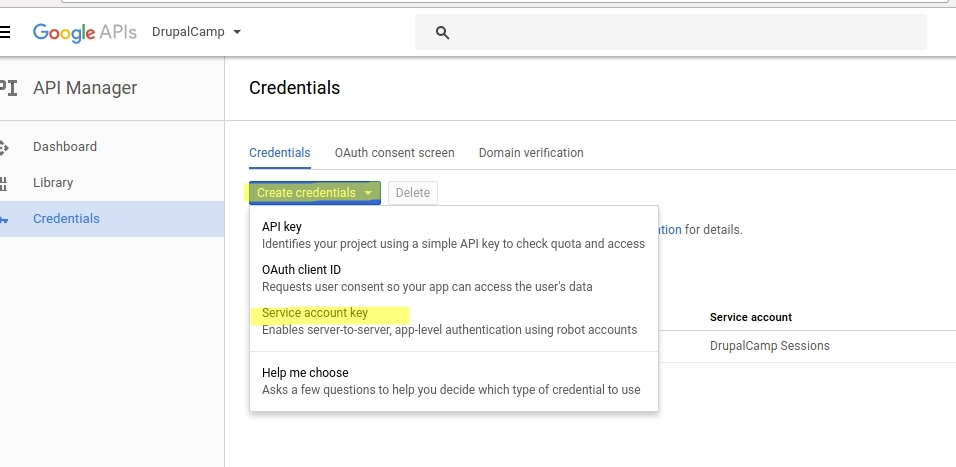Screen dimensions: 956x467
Task: Choose API key from the dropdown
Action: [x=454, y=235]
